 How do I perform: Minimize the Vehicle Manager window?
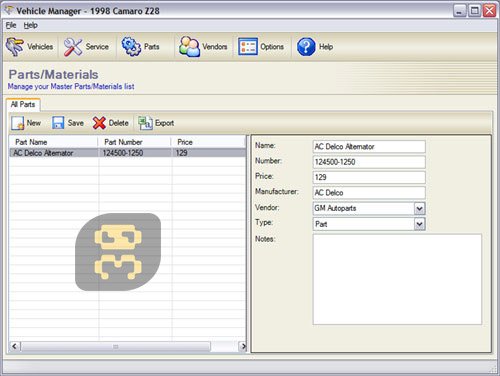[459, 11]
